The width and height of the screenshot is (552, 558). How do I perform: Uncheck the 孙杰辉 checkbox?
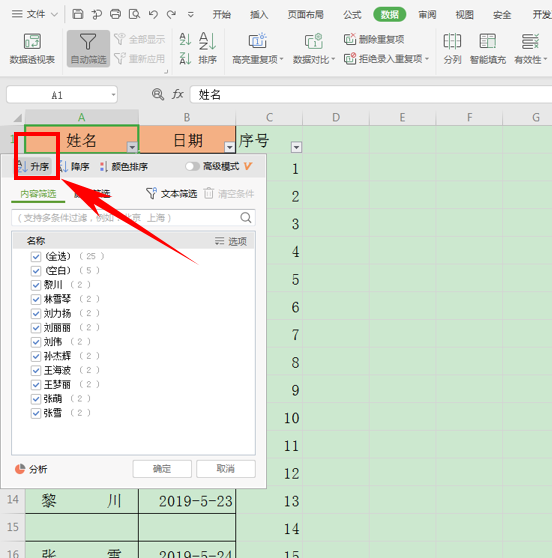(x=36, y=356)
